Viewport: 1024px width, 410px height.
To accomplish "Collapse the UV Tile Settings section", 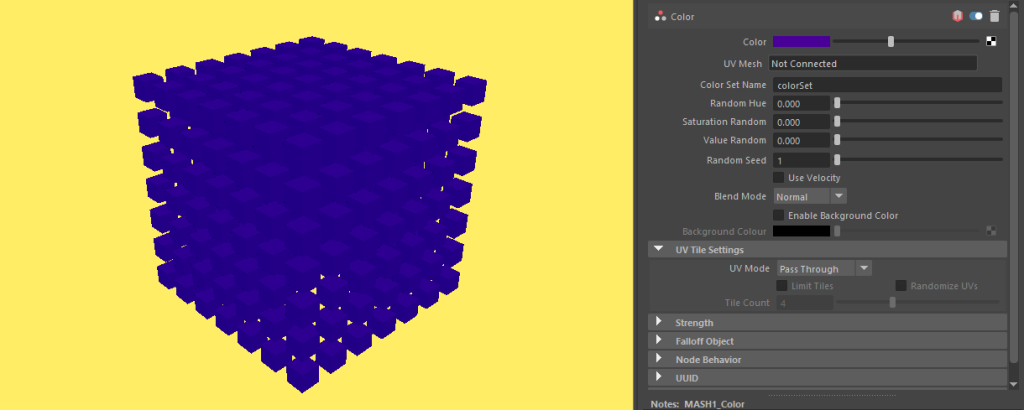I will [x=659, y=250].
